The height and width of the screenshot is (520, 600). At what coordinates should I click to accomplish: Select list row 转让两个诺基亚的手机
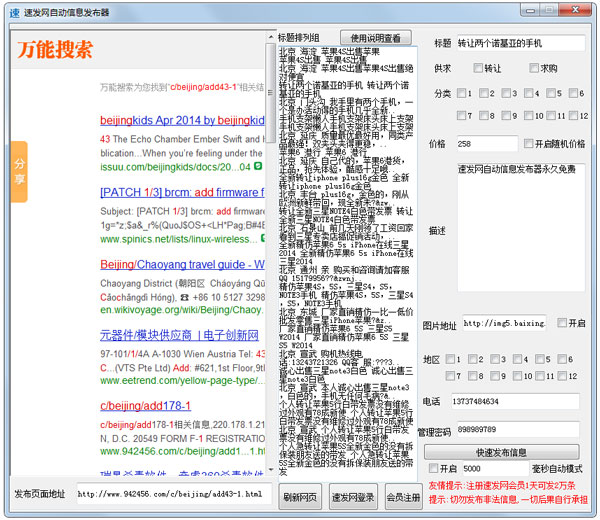(344, 89)
